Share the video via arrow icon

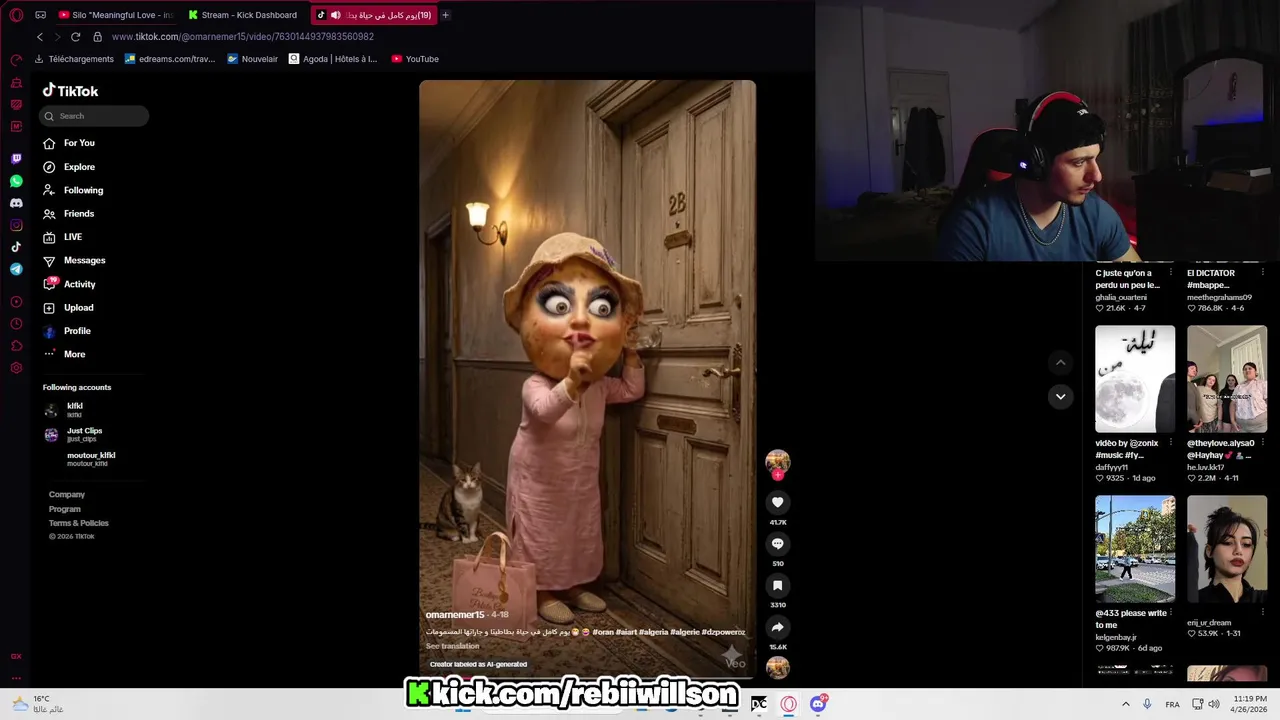[778, 628]
